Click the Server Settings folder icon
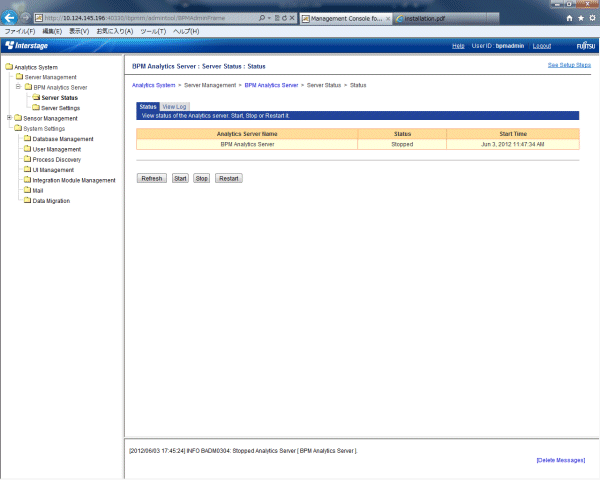600x480 pixels. click(x=36, y=108)
